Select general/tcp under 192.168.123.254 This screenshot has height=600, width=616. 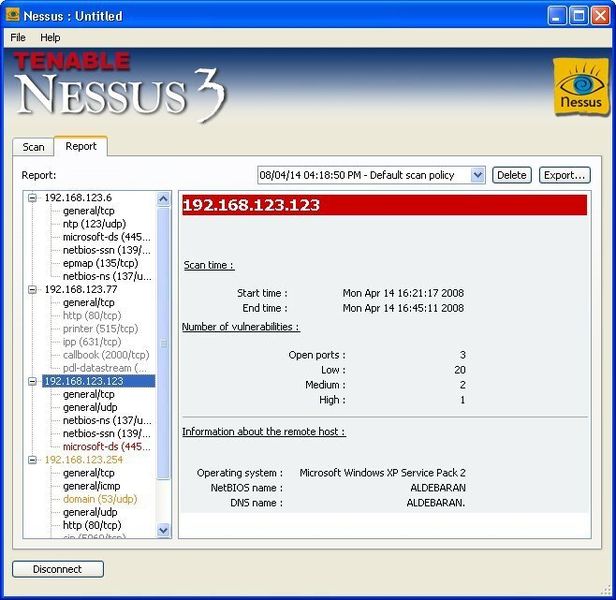(x=88, y=473)
